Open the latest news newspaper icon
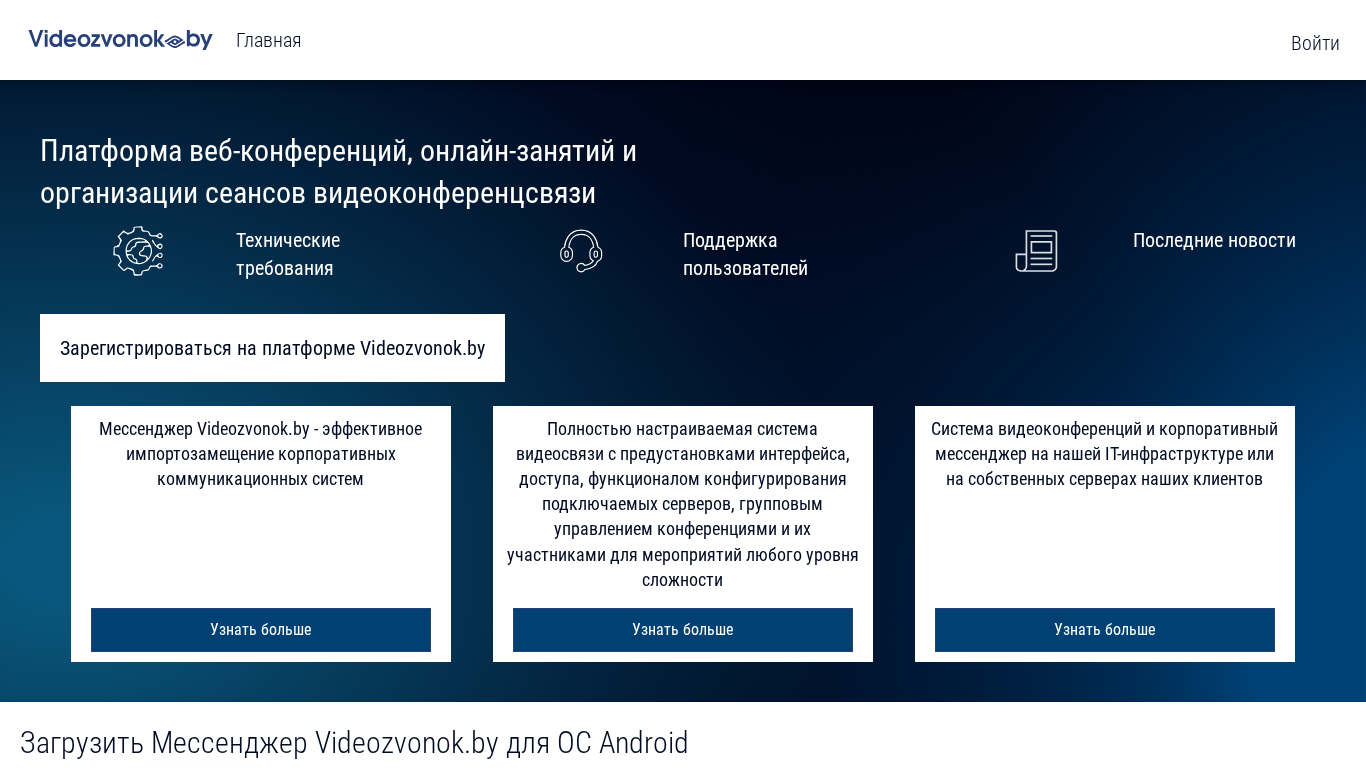Image resolution: width=1366 pixels, height=768 pixels. click(x=1036, y=251)
